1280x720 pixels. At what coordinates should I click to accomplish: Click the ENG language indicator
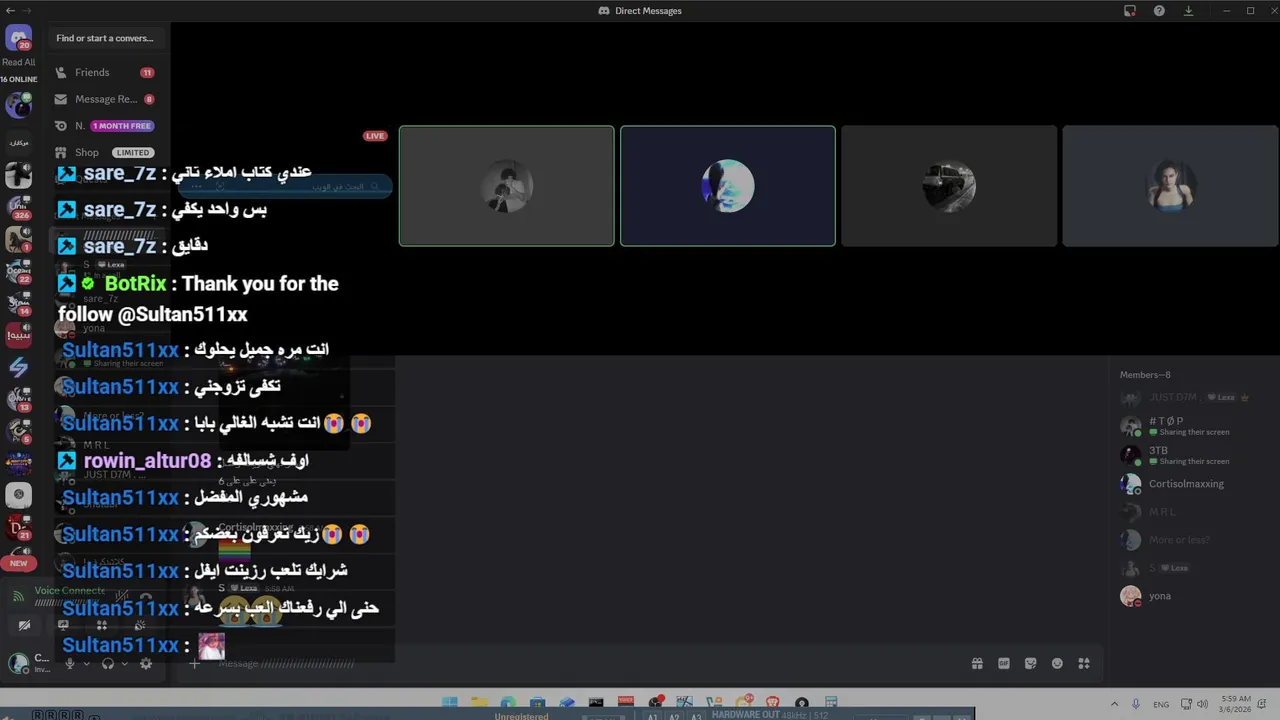[1161, 705]
